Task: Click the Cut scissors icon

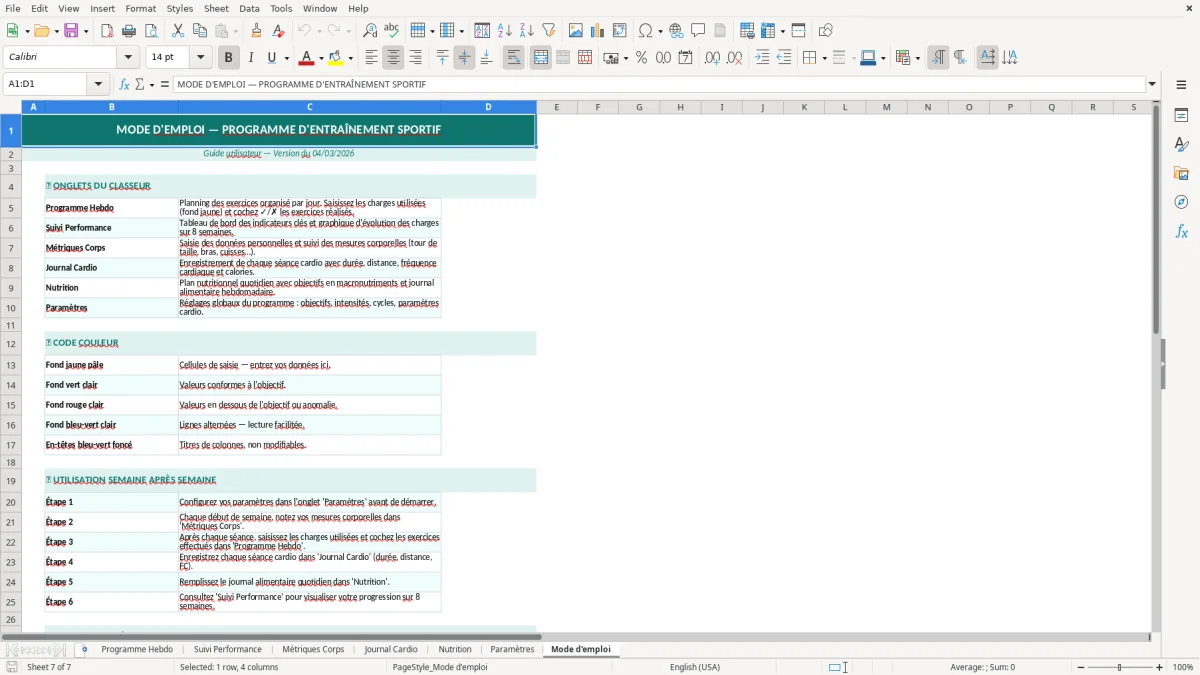Action: 178,31
